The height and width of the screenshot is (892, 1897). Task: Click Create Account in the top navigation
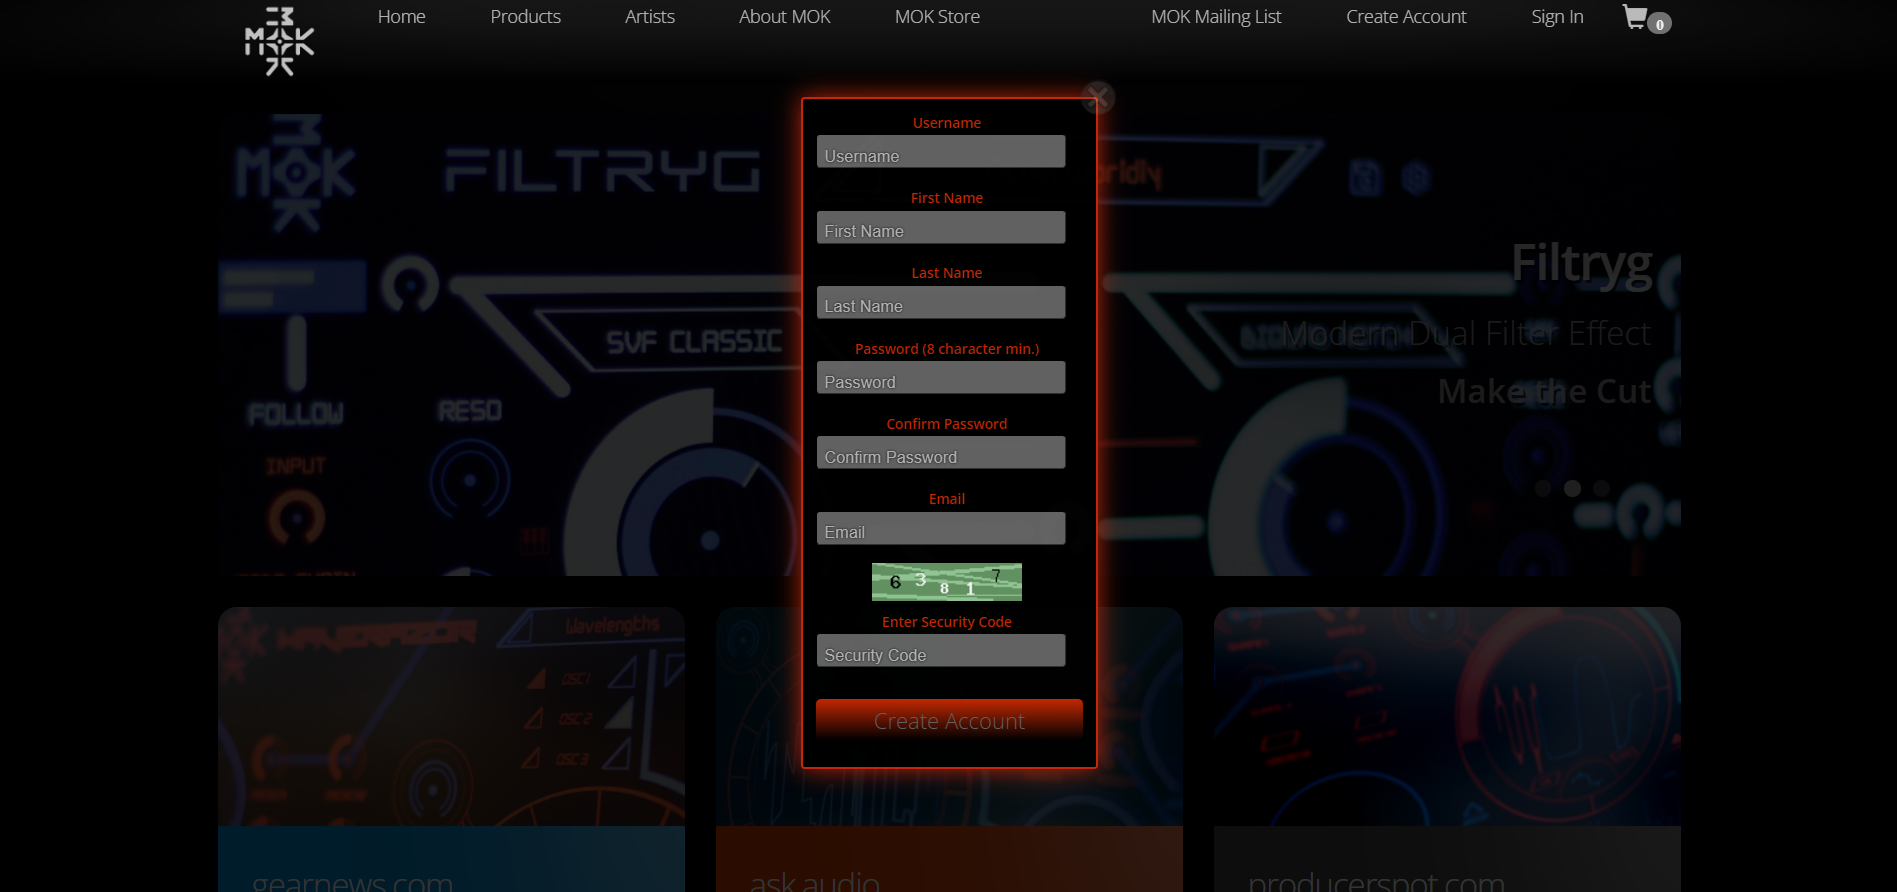1406,17
